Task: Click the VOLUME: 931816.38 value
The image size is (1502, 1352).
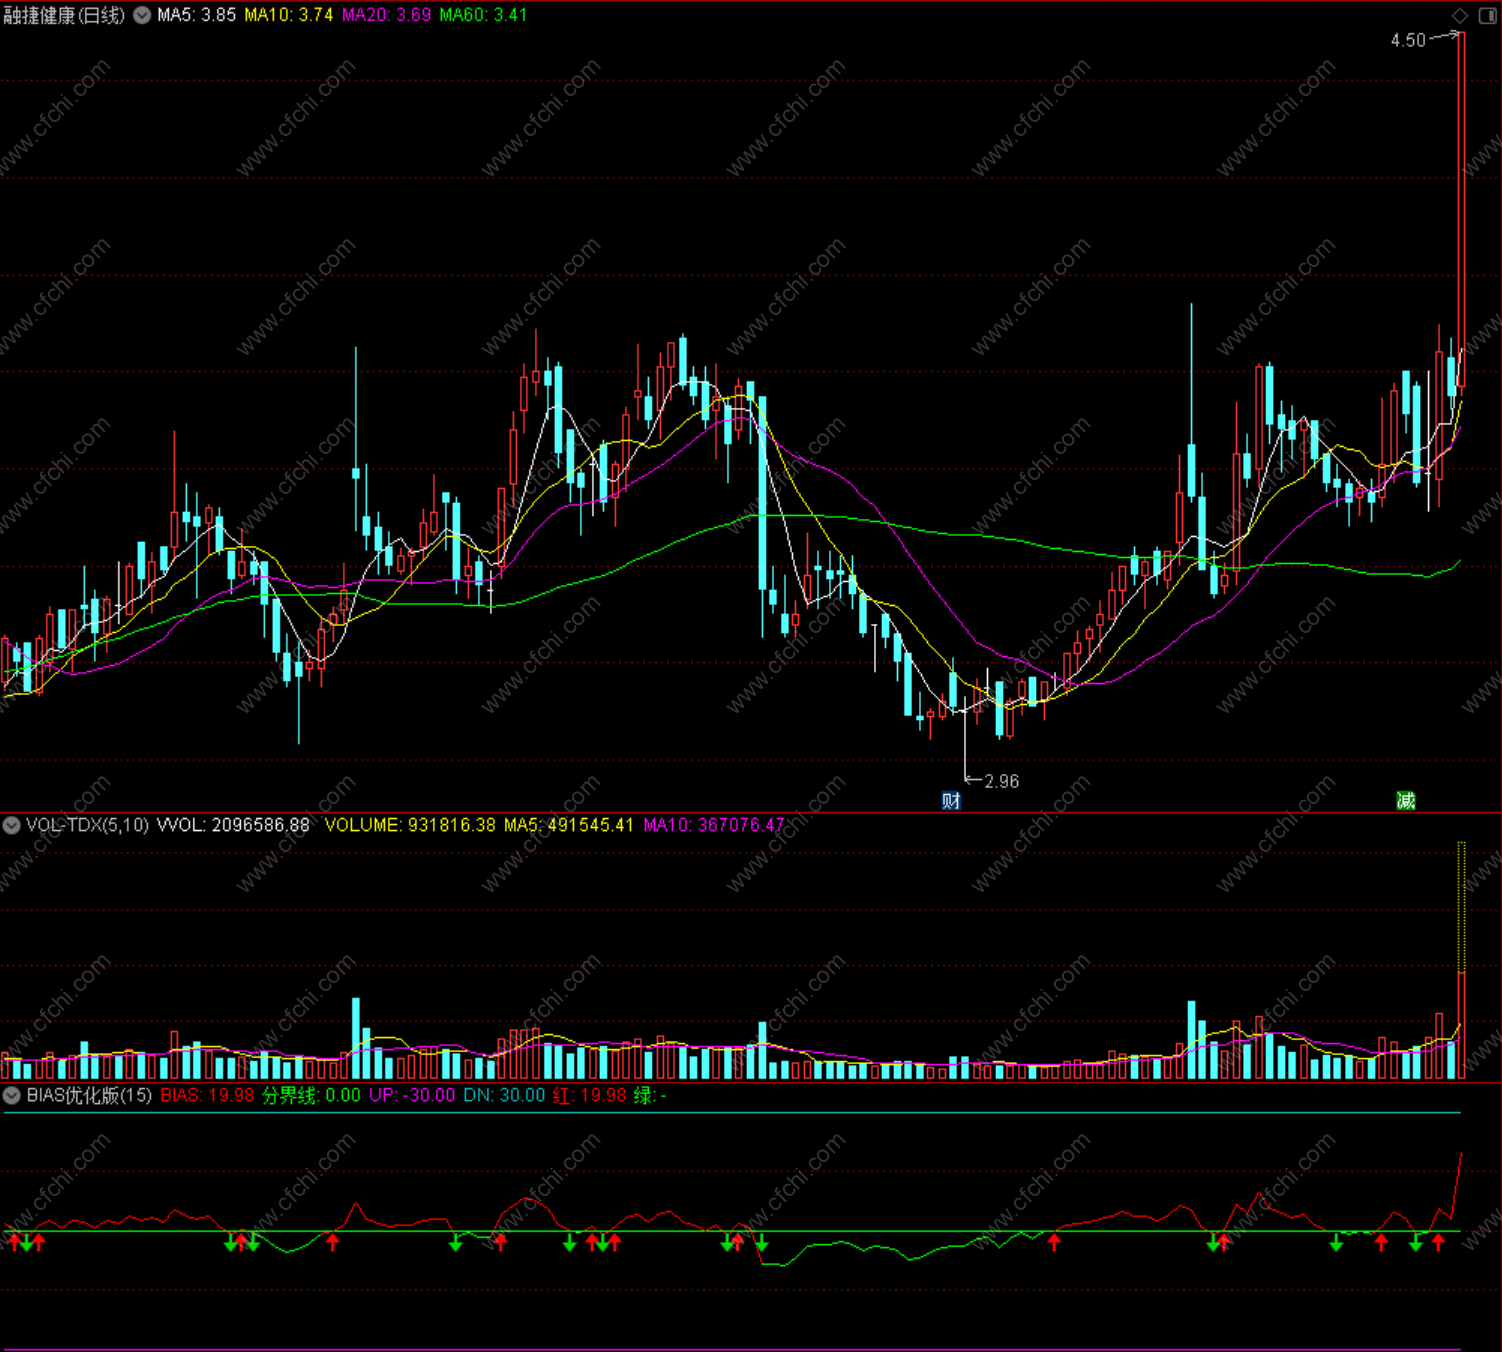Action: pyautogui.click(x=410, y=825)
